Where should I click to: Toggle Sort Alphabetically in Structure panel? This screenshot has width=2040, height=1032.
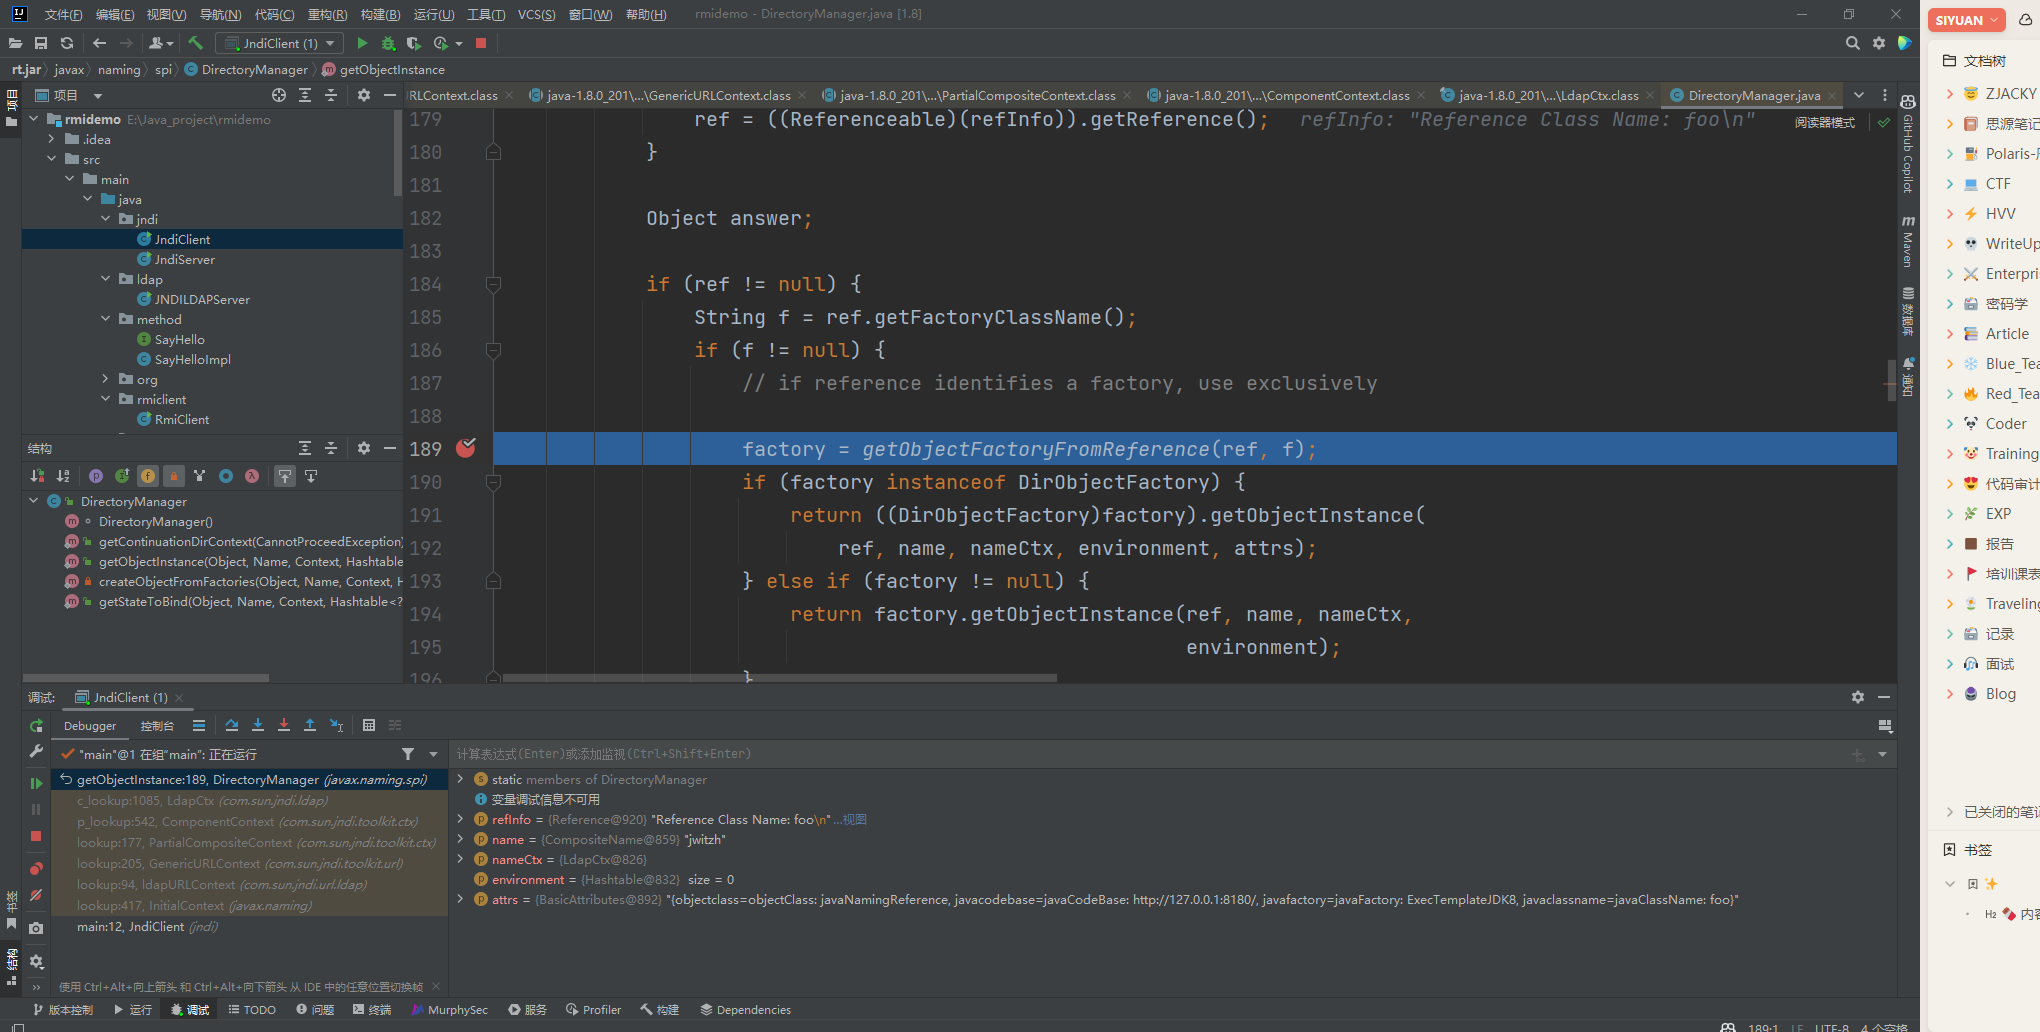[63, 476]
